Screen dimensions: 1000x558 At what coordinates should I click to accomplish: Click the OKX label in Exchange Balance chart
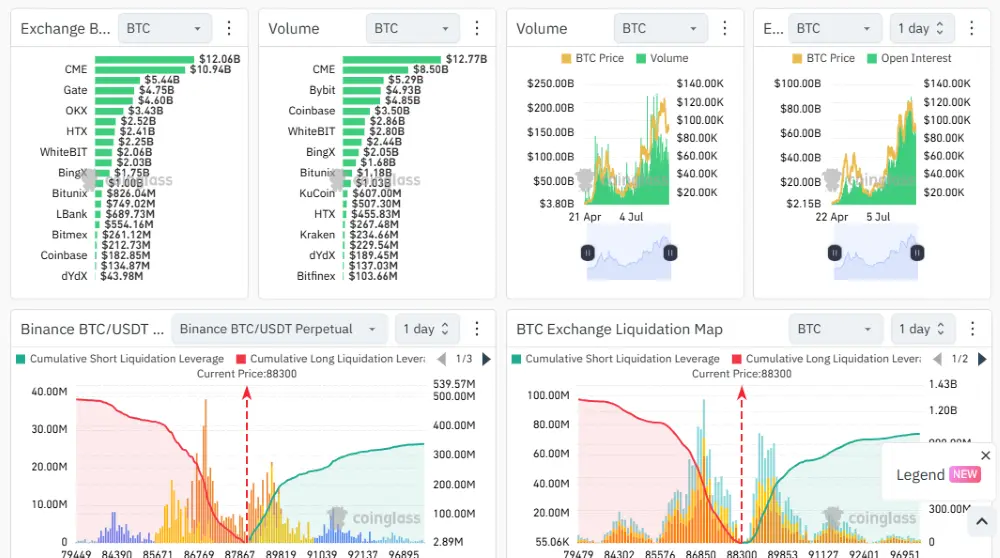click(77, 110)
